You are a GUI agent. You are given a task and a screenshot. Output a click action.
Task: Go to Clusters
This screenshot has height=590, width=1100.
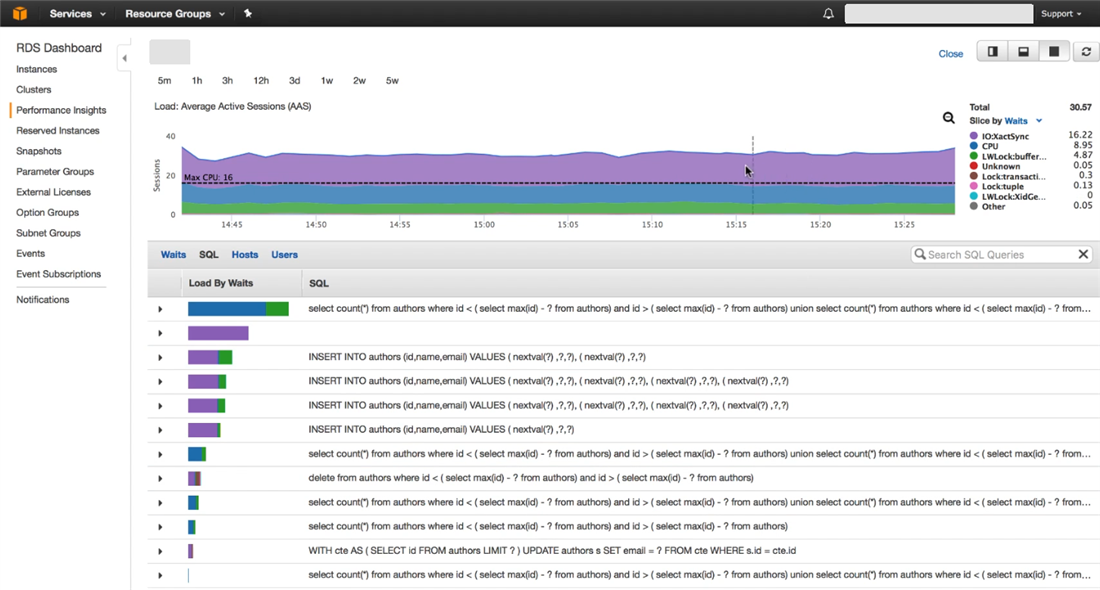34,89
